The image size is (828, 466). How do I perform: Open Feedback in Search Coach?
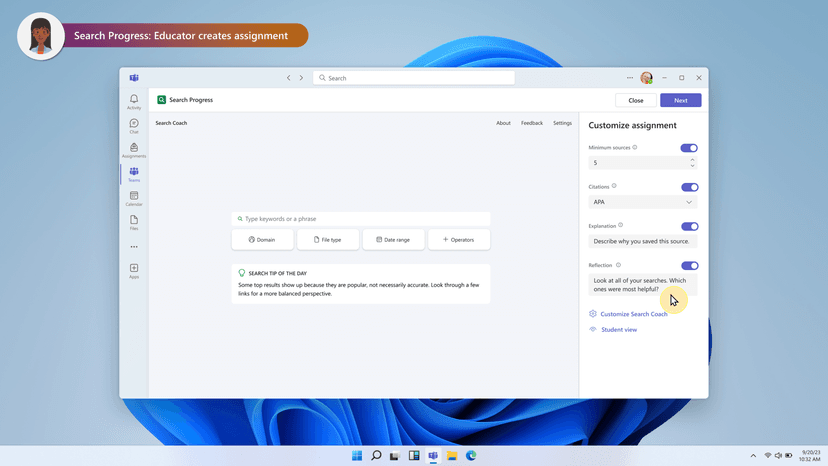tap(532, 123)
